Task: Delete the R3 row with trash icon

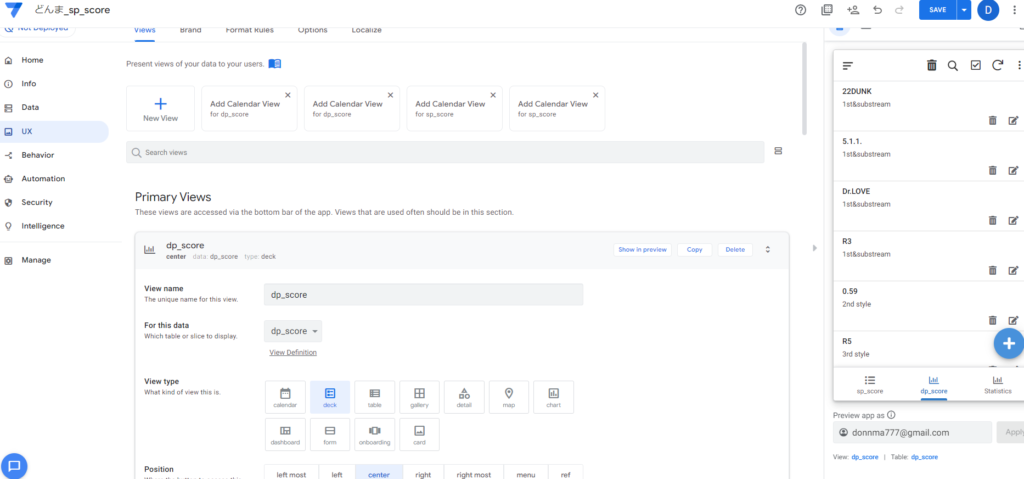Action: tap(993, 270)
